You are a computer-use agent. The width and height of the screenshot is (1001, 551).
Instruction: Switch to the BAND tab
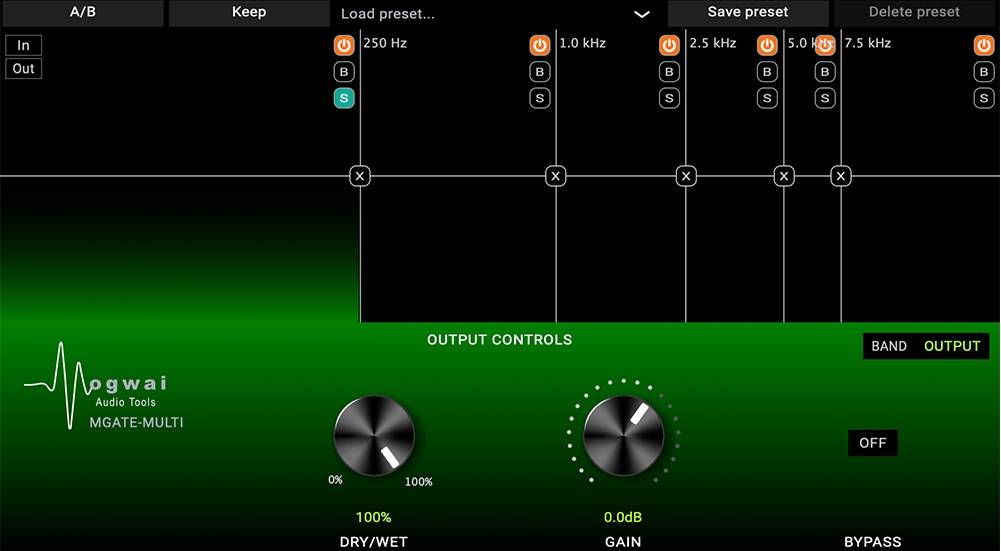pyautogui.click(x=889, y=346)
